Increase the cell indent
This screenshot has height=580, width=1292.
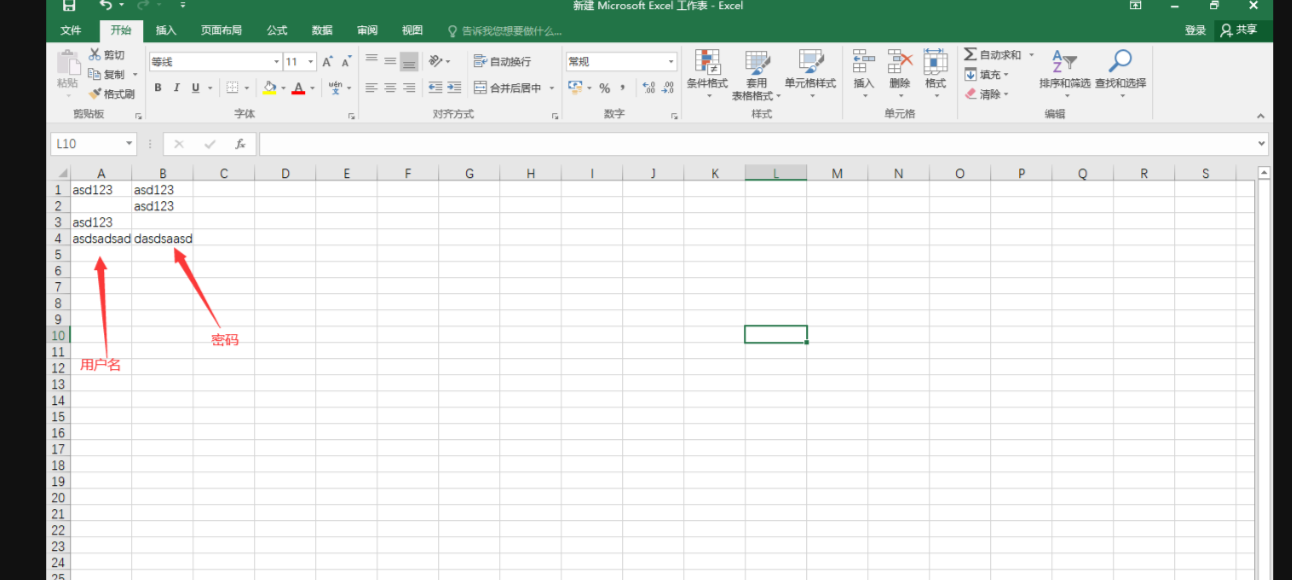pos(455,88)
